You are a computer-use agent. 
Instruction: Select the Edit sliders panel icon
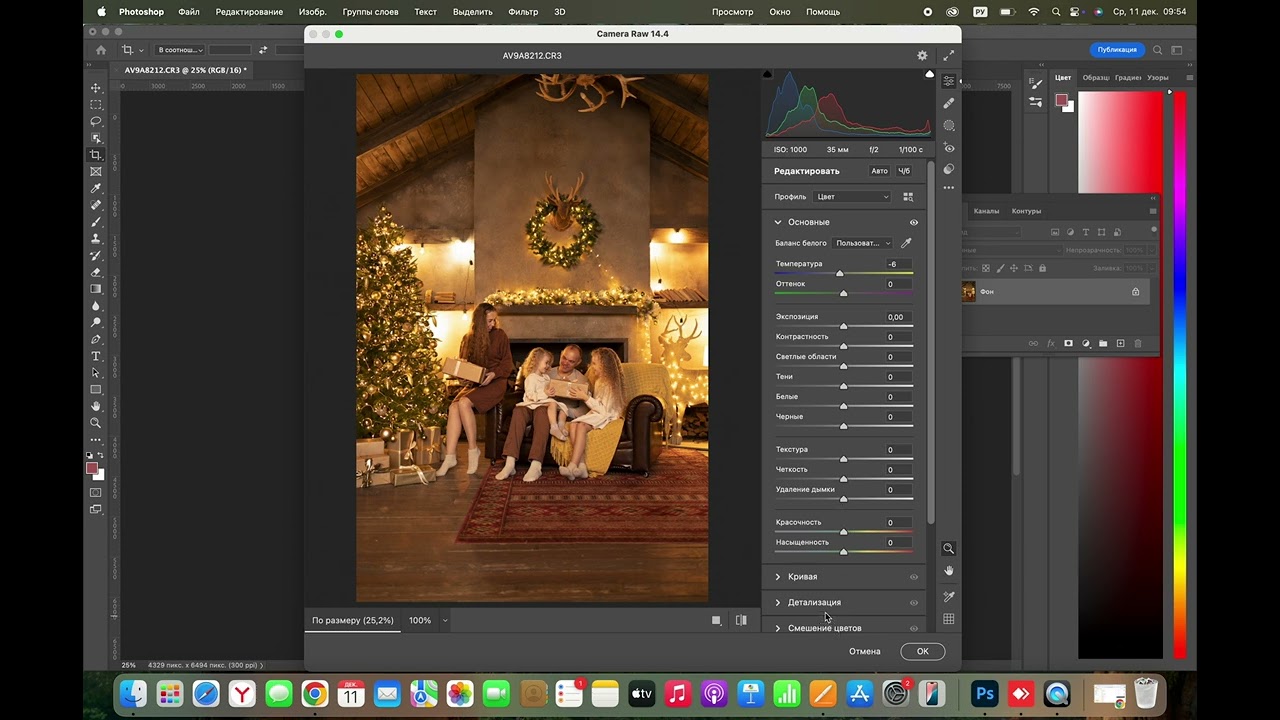[949, 81]
